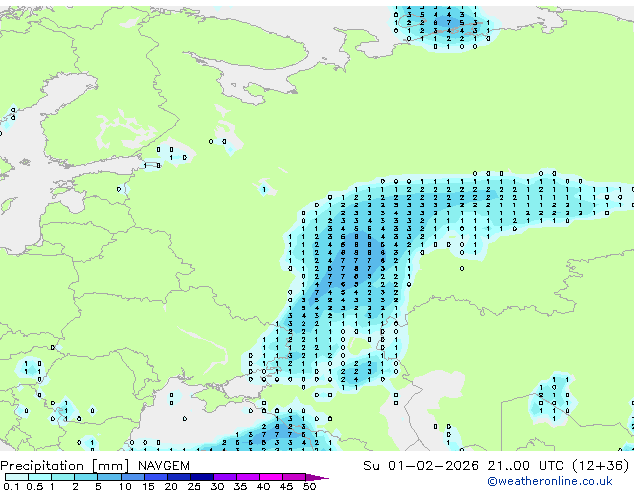Select the legend swatch between 35 and 40
This screenshot has height=490, width=634.
pyautogui.click(x=247, y=477)
